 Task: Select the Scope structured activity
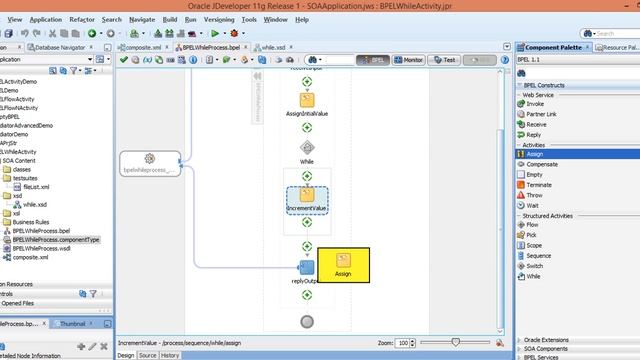(529, 245)
